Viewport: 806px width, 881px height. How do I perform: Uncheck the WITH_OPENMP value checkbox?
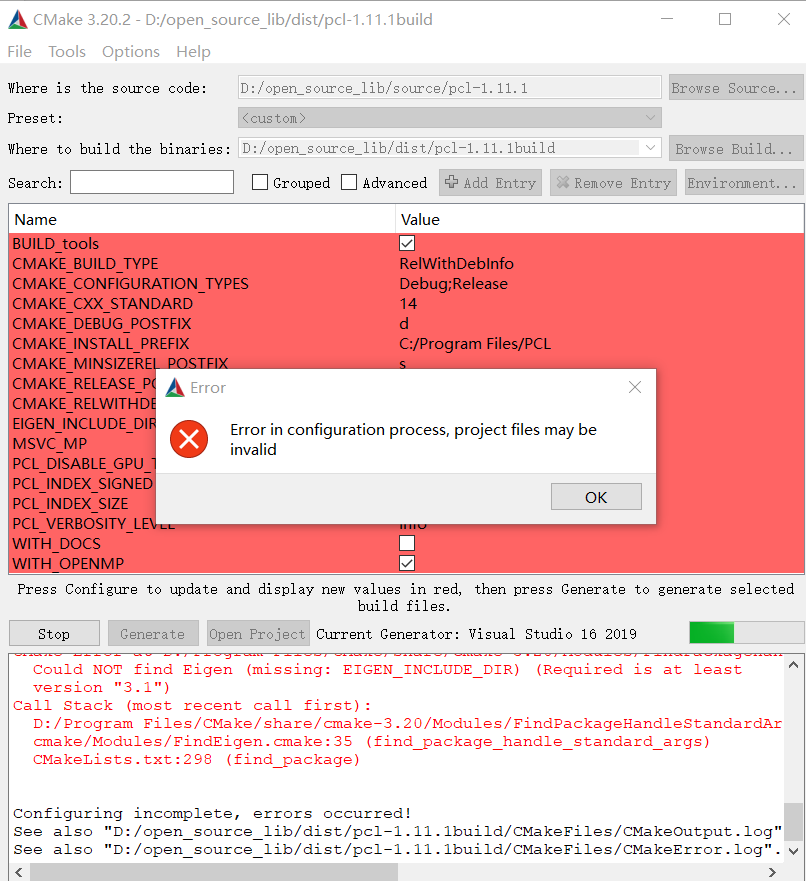click(406, 563)
